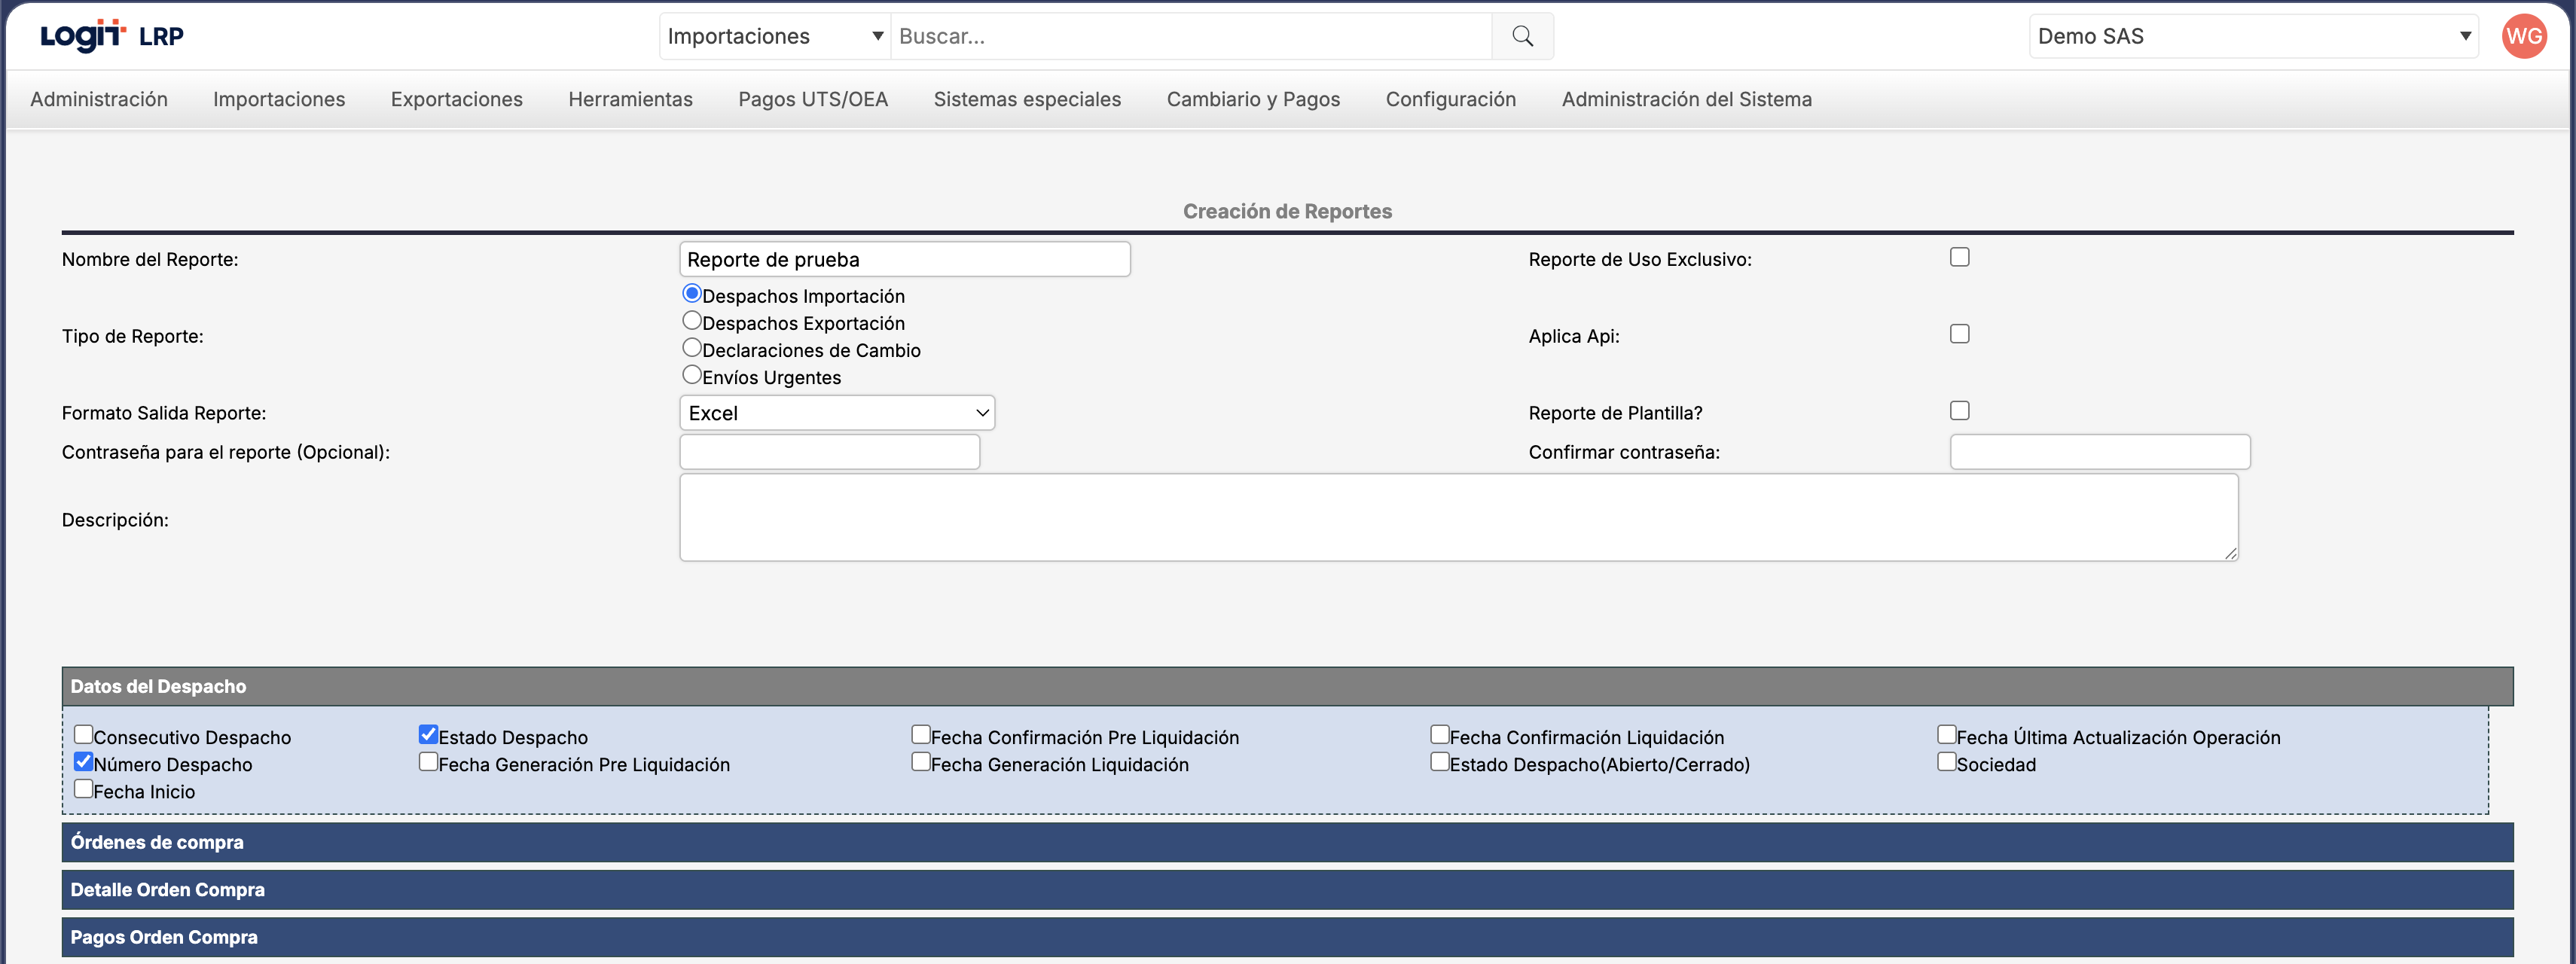Click the Descripción text area
This screenshot has width=2576, height=964.
(1458, 517)
